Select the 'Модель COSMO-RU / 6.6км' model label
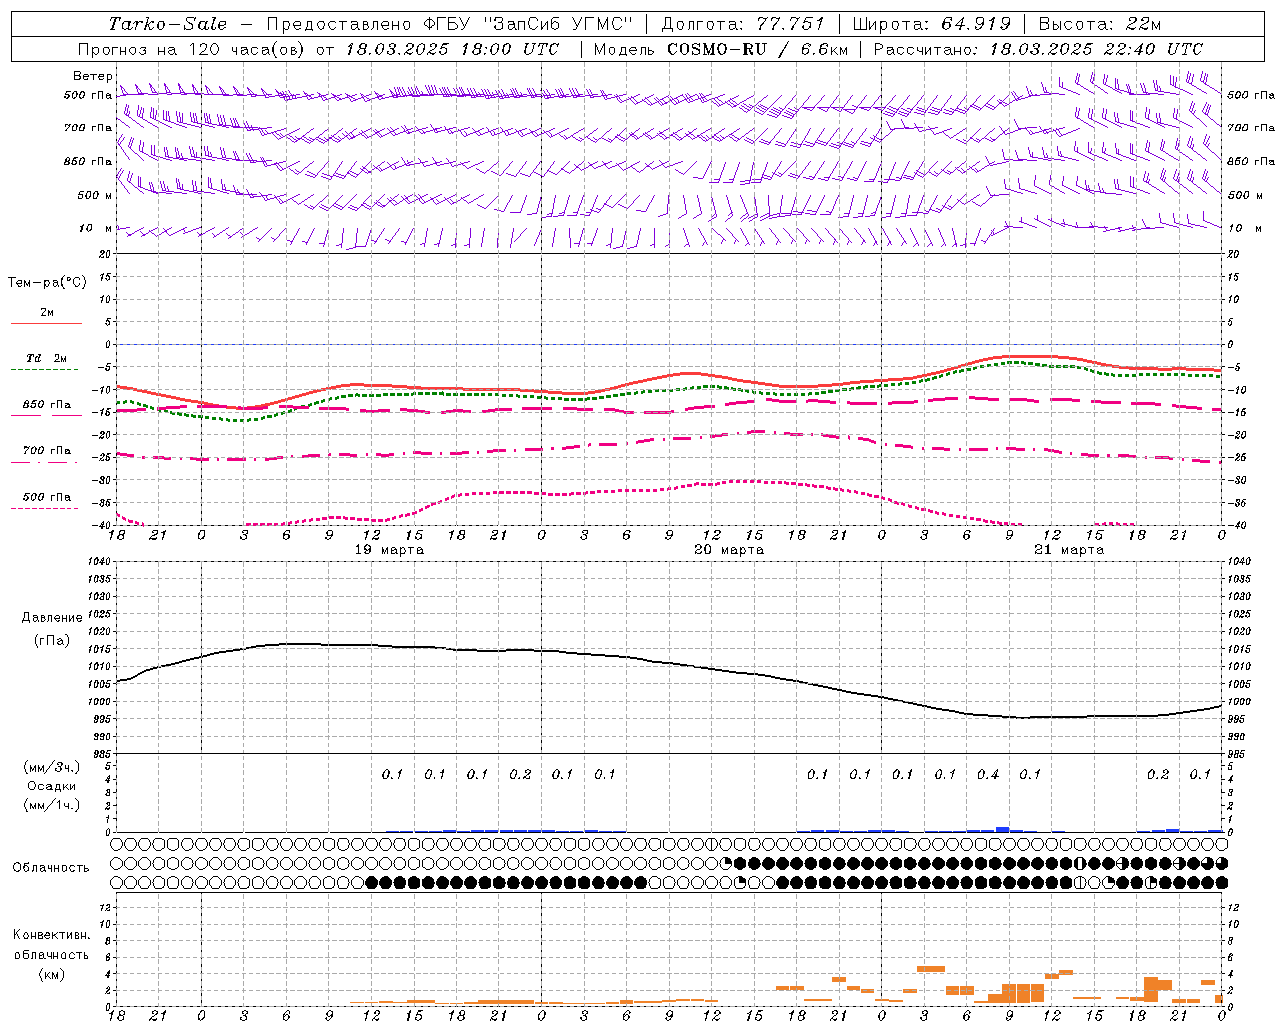 [x=720, y=49]
